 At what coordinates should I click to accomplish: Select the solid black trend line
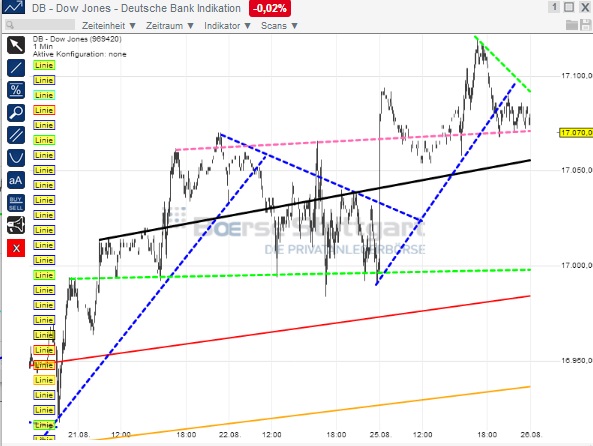coord(315,200)
